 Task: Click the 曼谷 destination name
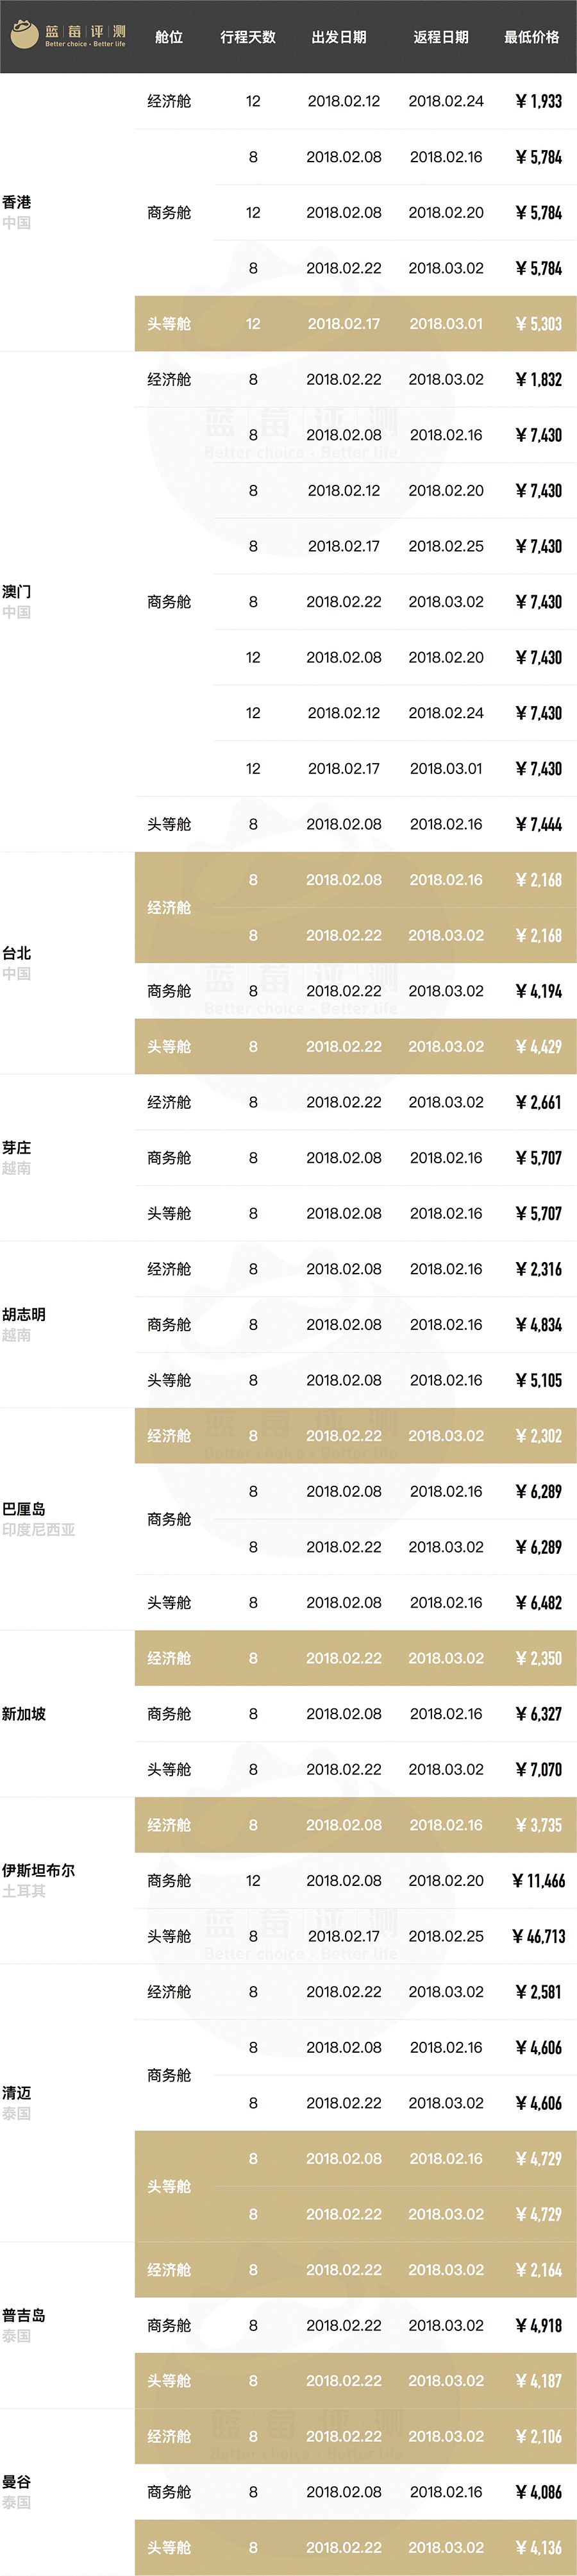[16, 2482]
